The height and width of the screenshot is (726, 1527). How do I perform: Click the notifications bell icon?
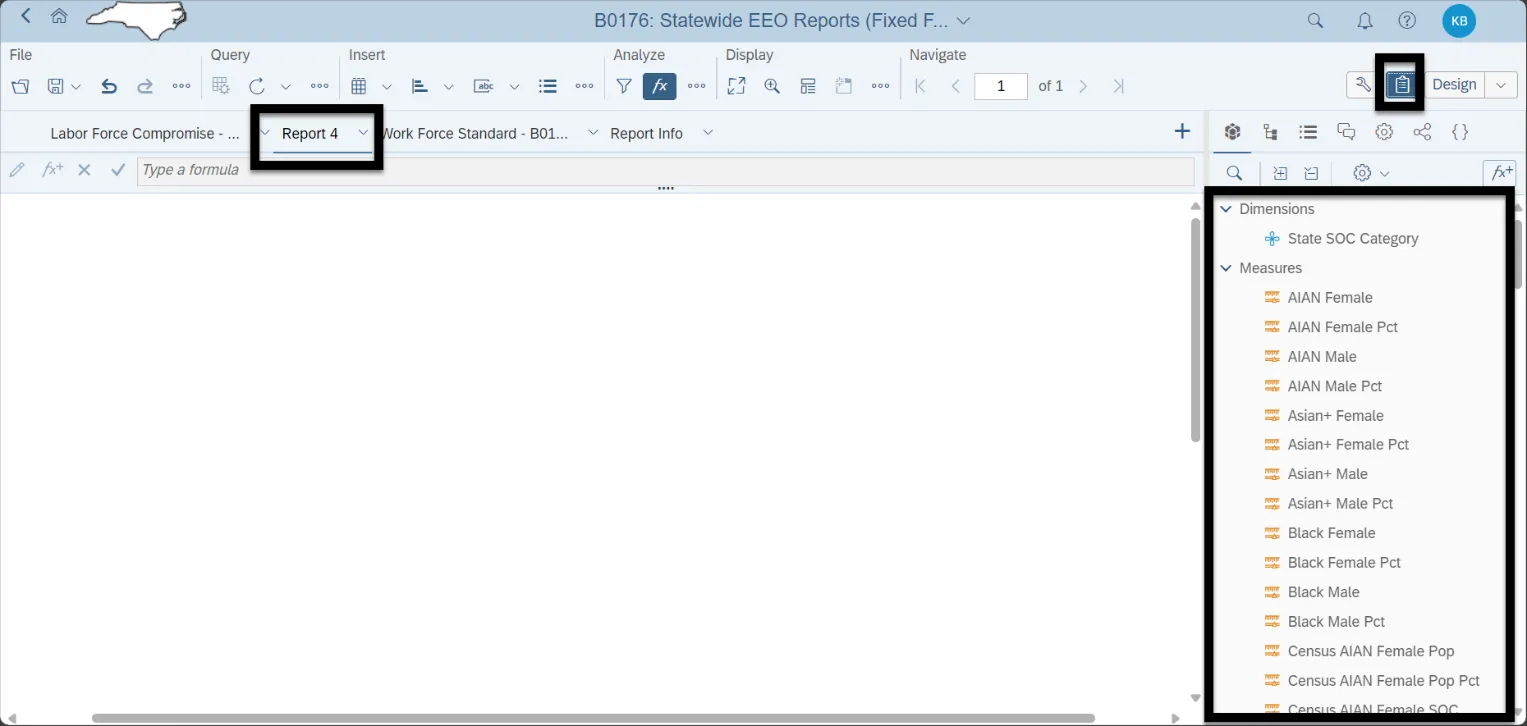(1364, 20)
